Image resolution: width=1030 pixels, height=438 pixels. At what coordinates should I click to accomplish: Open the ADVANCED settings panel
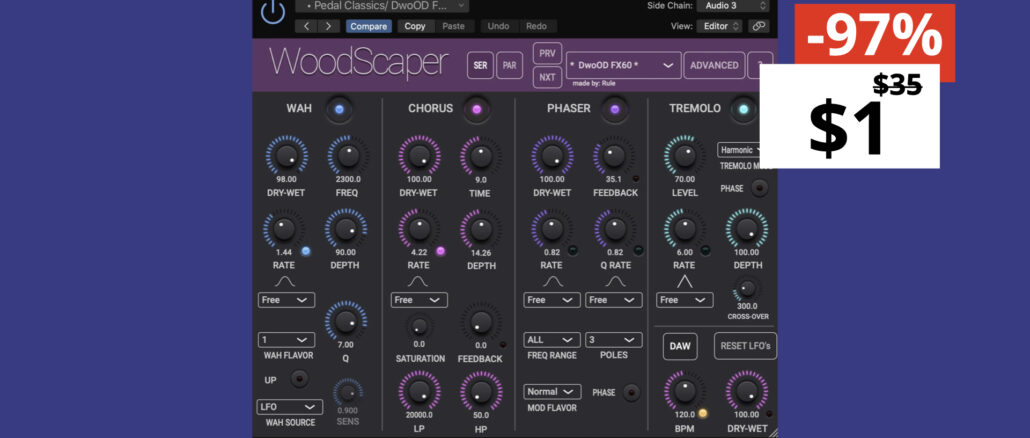(x=714, y=65)
